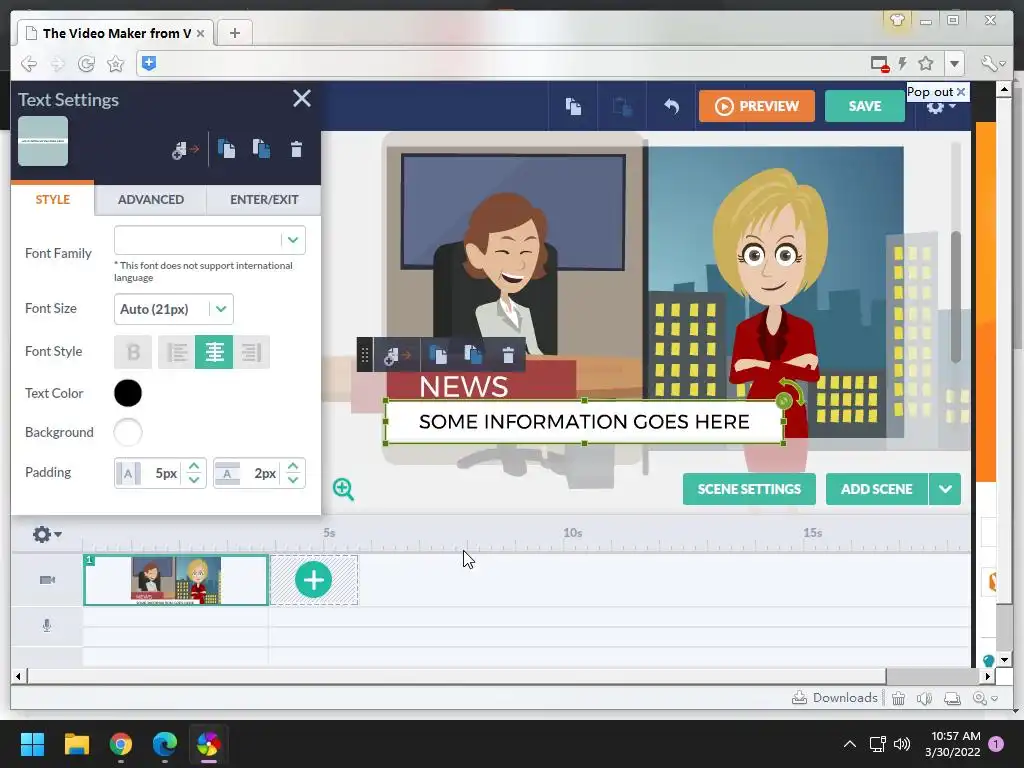
Task: Open Chrome from the taskbar
Action: (x=121, y=744)
